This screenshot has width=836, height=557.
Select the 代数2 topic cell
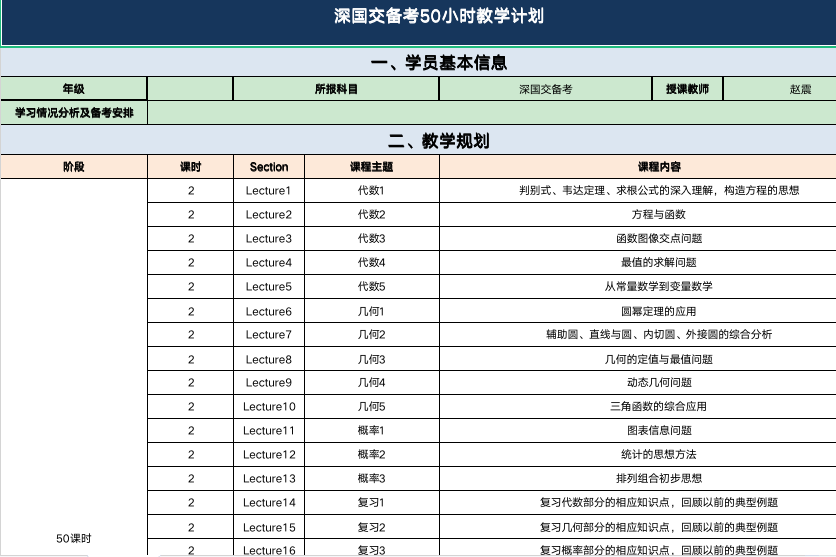tap(372, 214)
